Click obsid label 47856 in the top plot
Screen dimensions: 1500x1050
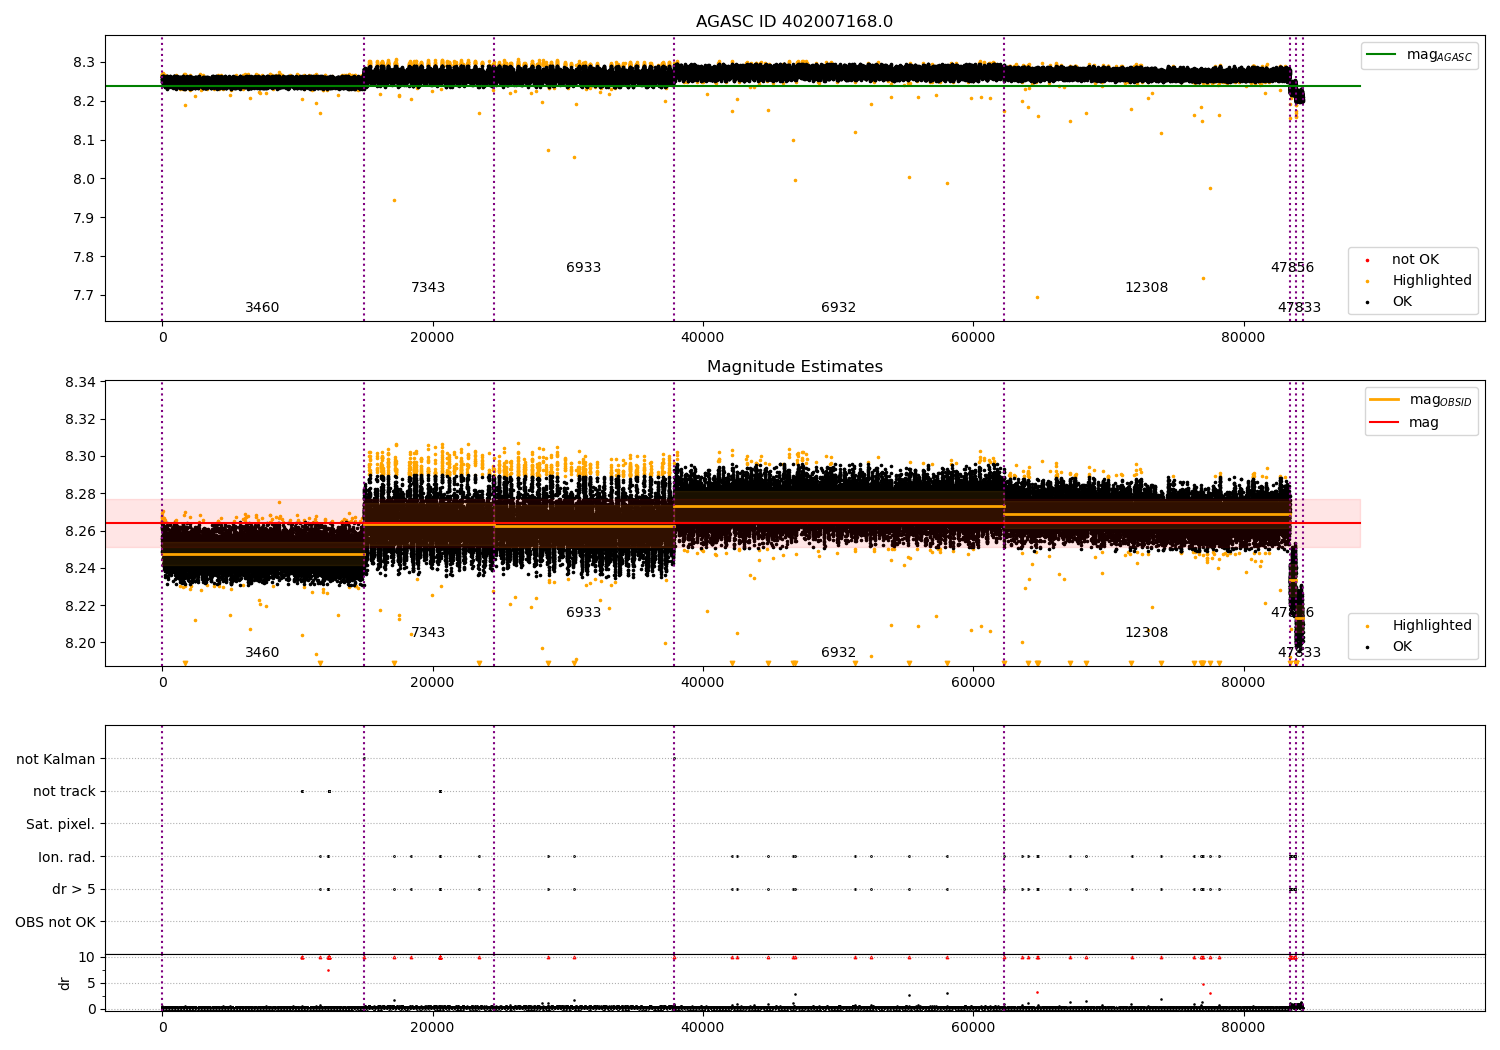pos(1292,268)
